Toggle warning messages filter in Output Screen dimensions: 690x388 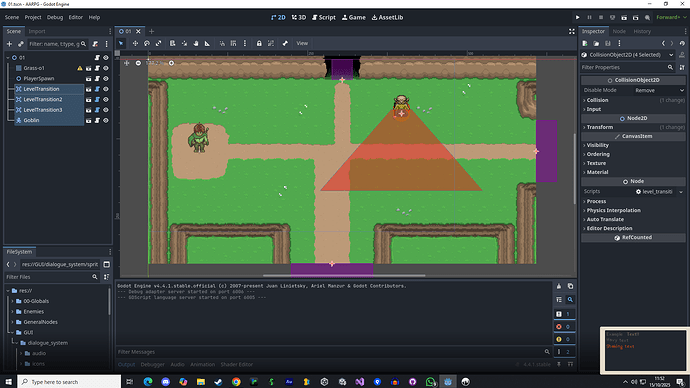coord(564,339)
